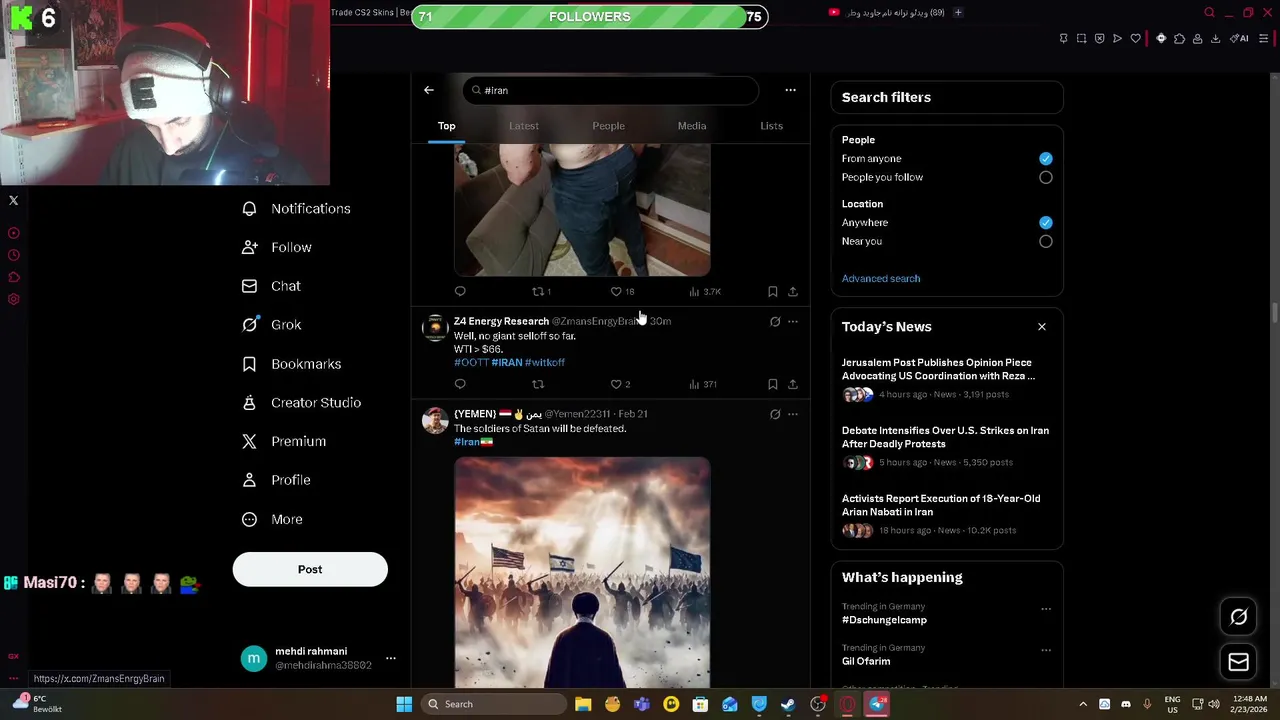
Task: Open the search options three-dot menu
Action: coord(790,90)
